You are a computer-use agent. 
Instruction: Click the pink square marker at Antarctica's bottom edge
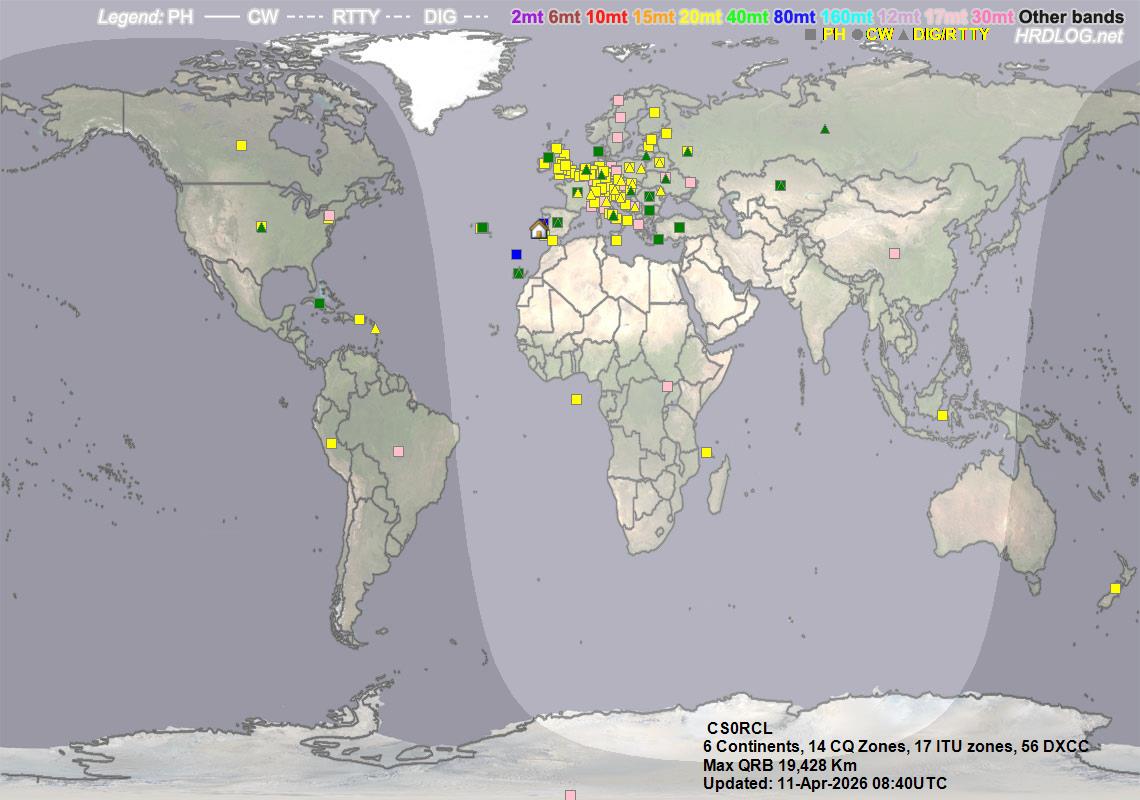(x=570, y=795)
